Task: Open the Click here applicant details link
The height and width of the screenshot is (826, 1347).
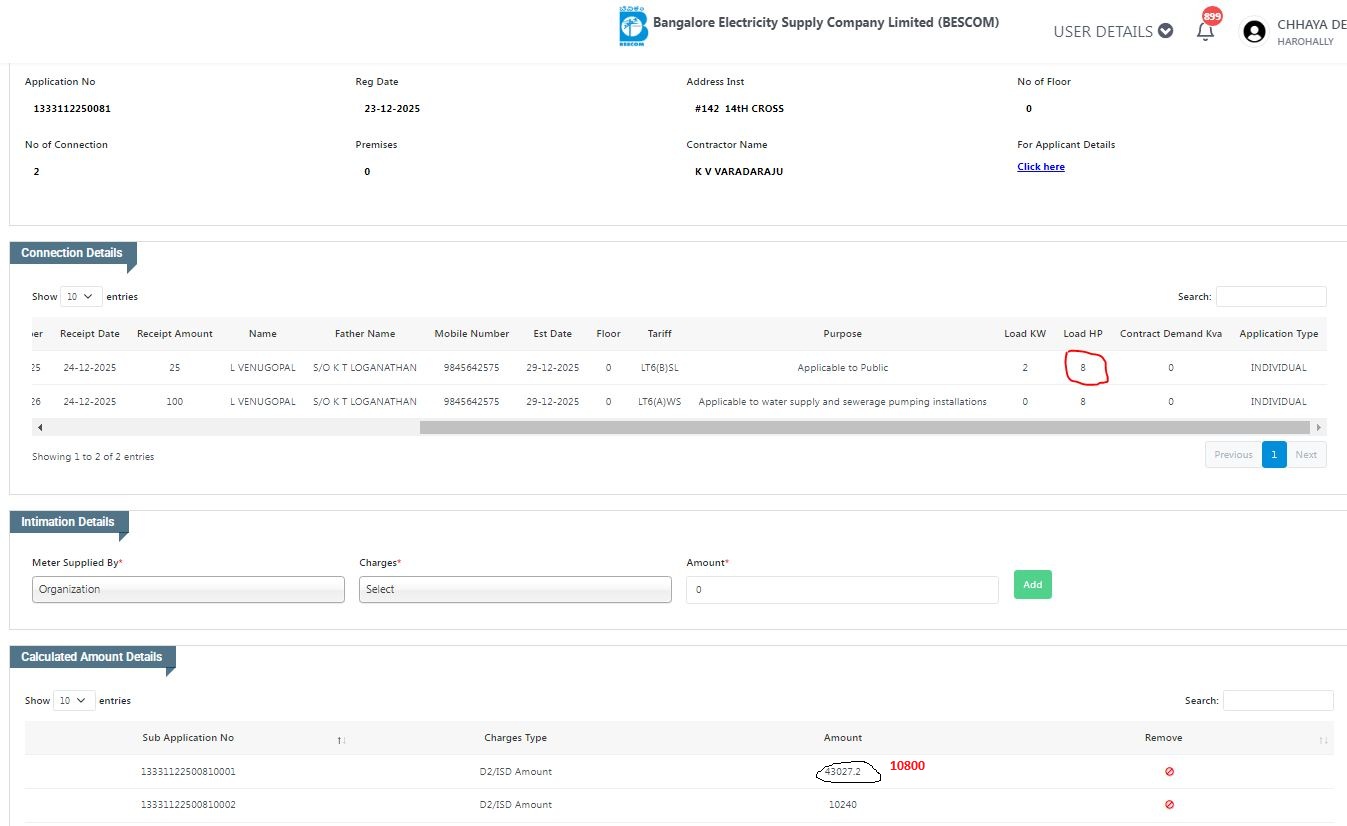Action: click(x=1040, y=167)
